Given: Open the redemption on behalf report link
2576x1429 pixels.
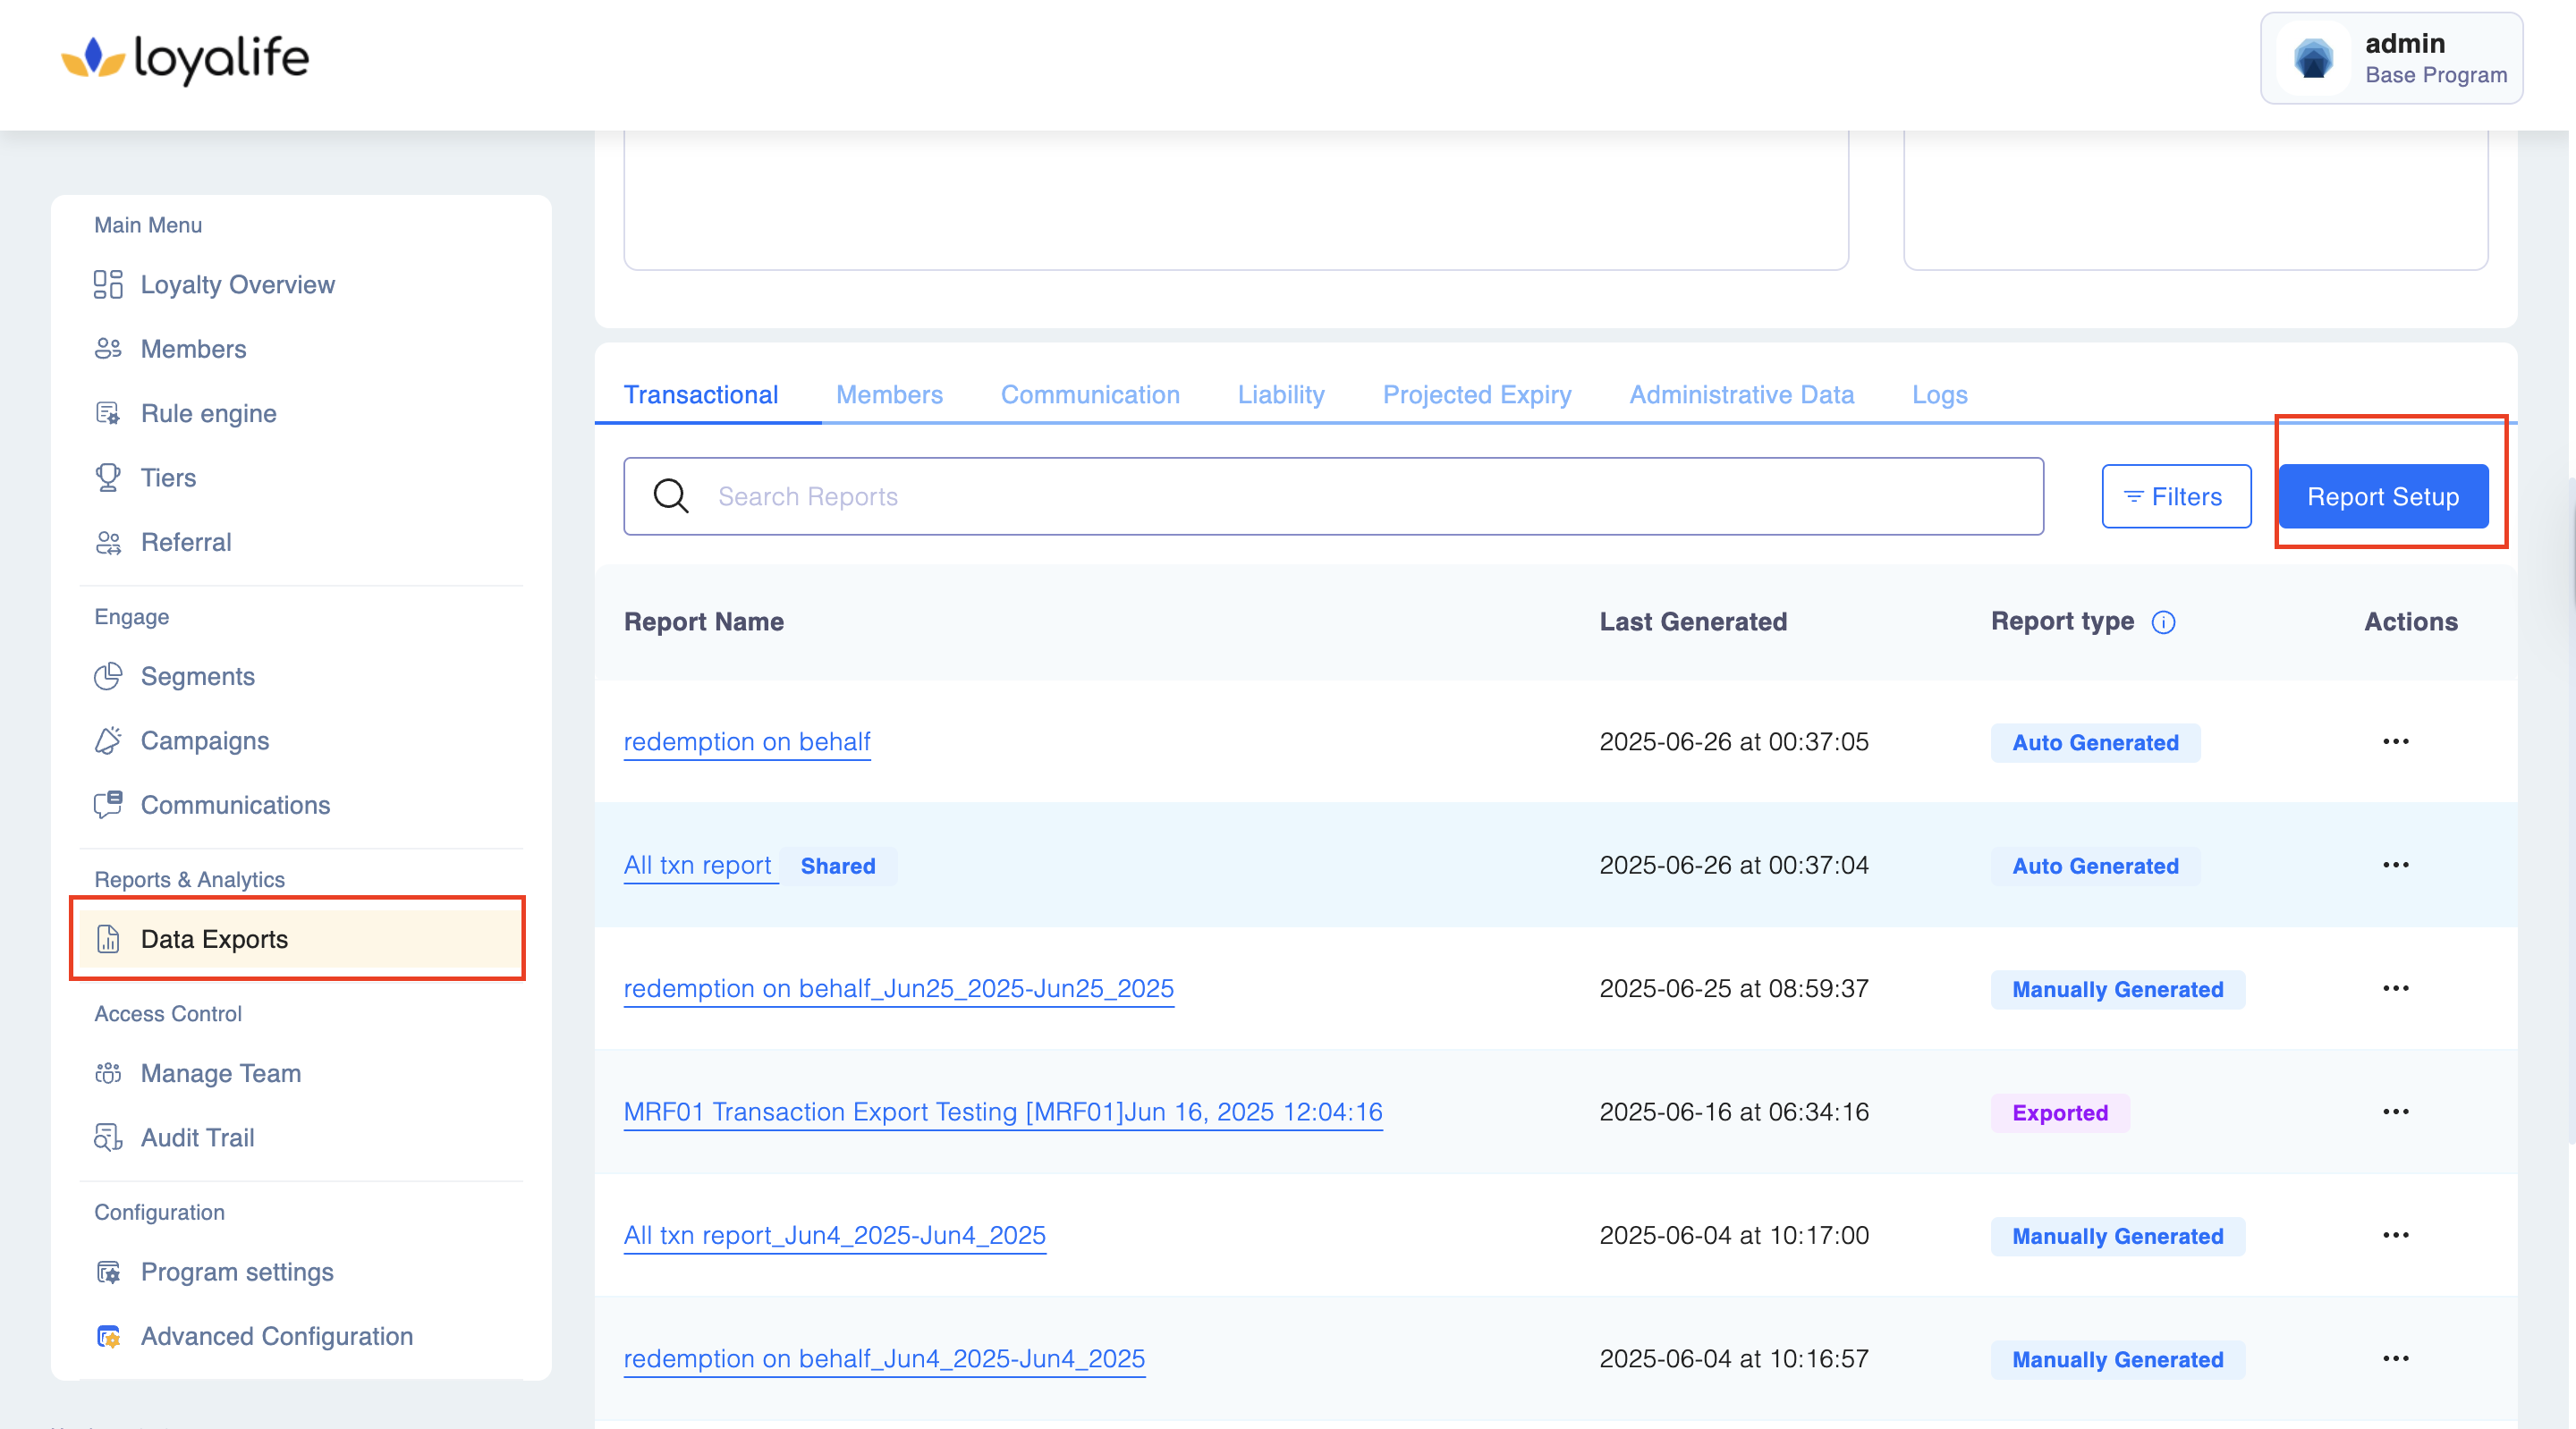Looking at the screenshot, I should click(747, 742).
